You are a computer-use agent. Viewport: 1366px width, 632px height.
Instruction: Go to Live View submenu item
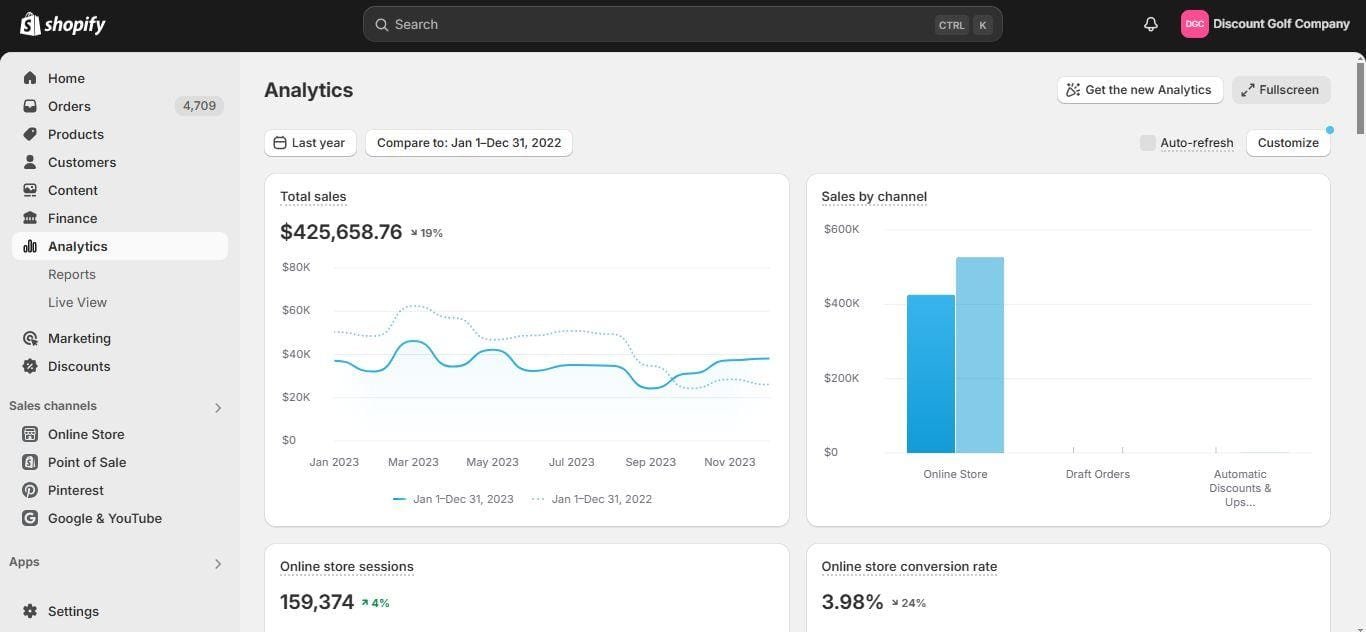point(77,302)
